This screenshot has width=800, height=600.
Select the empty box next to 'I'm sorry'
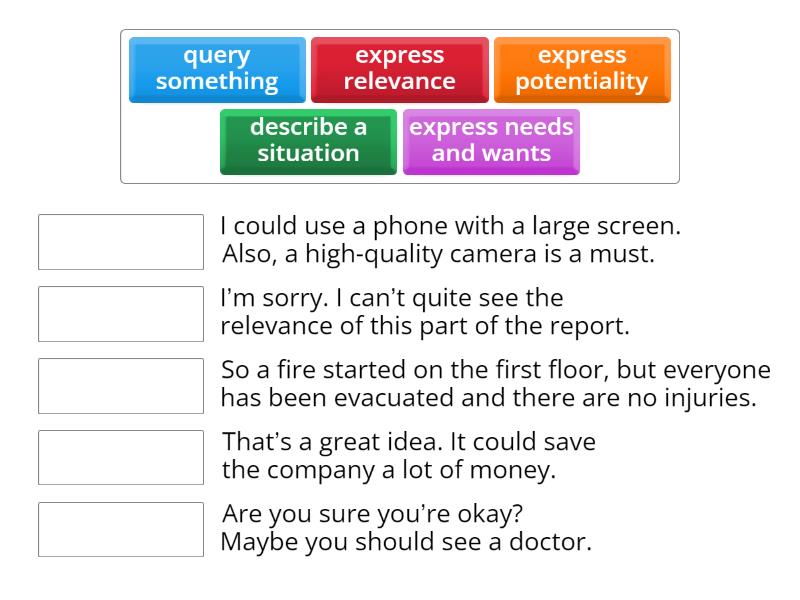coord(120,314)
